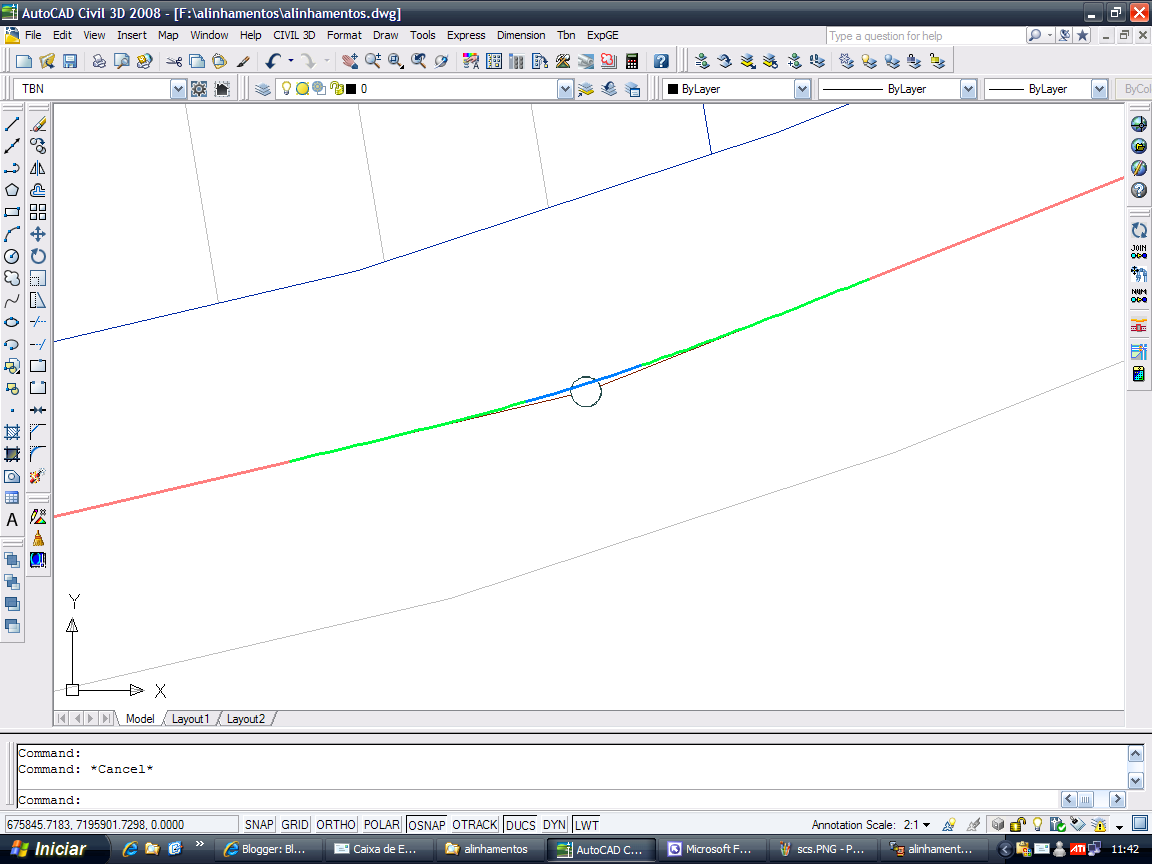1152x864 pixels.
Task: Switch to the Layout1 tab
Action: tap(190, 719)
